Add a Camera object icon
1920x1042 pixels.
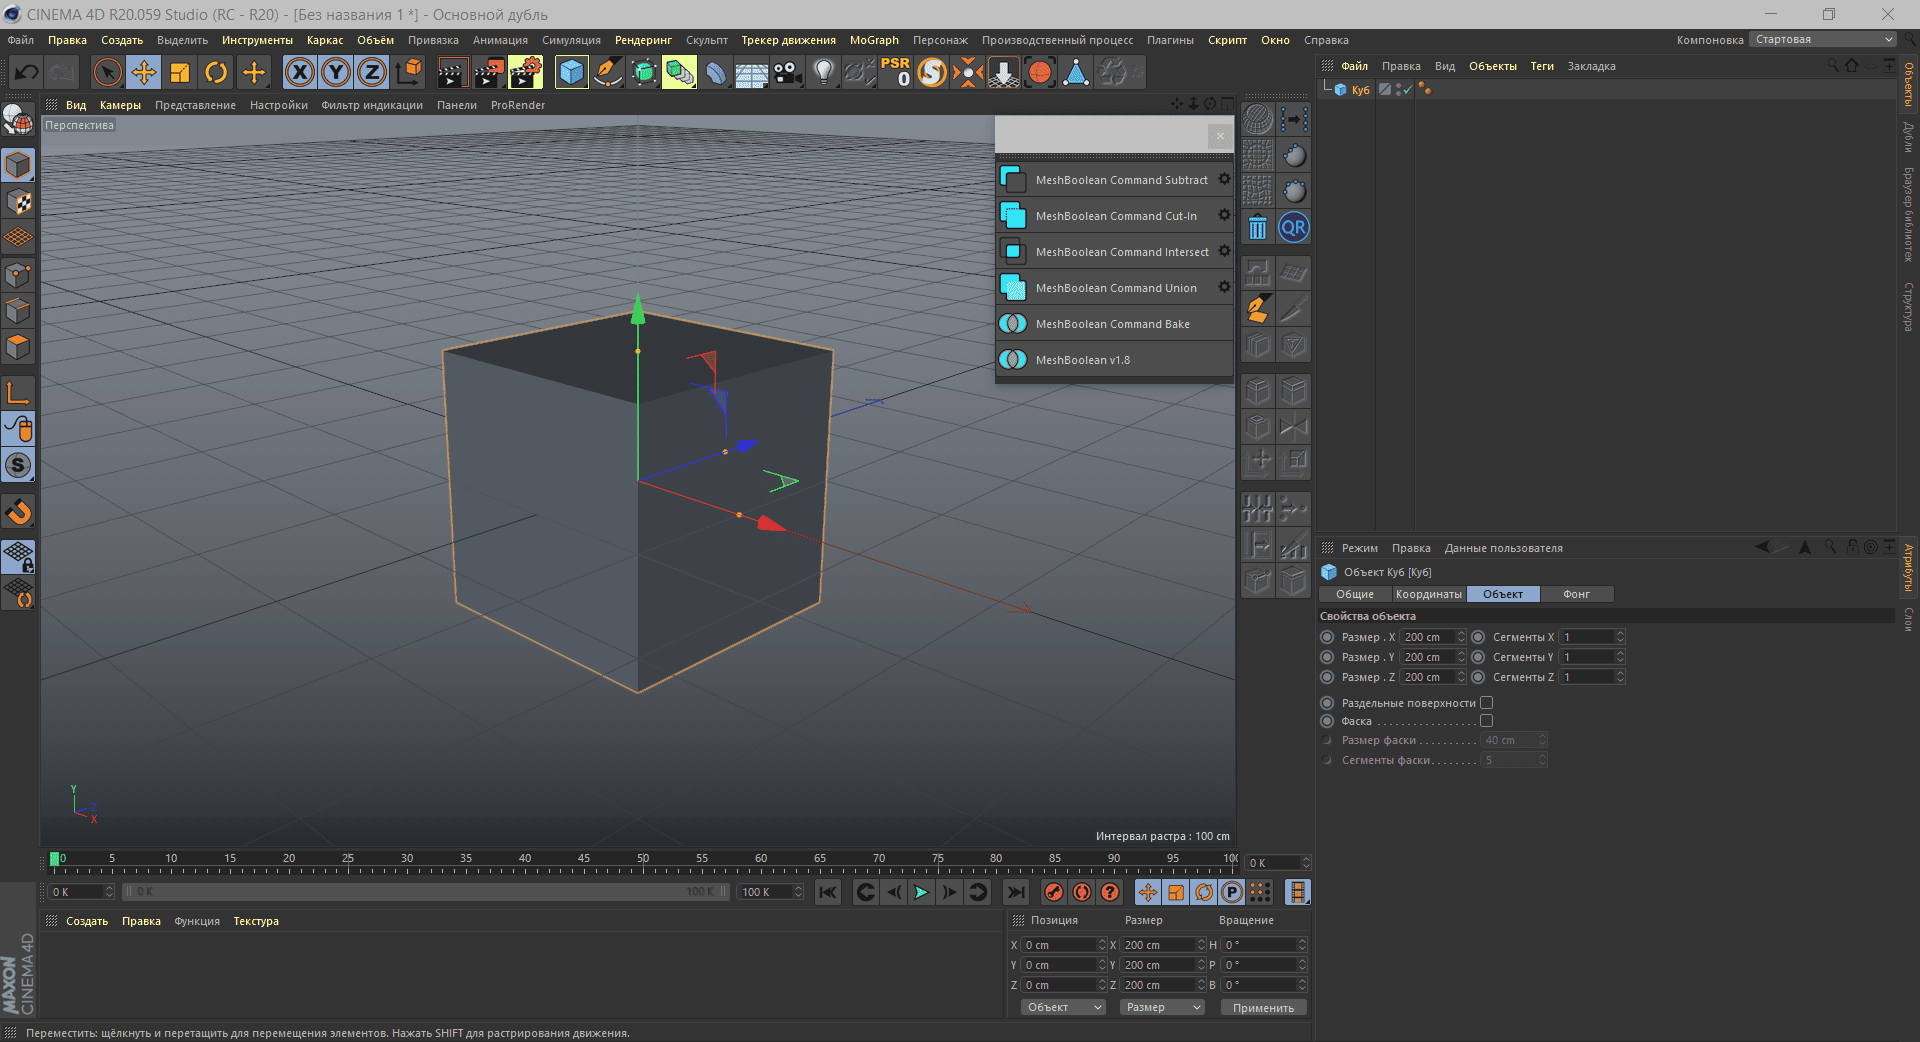click(788, 72)
